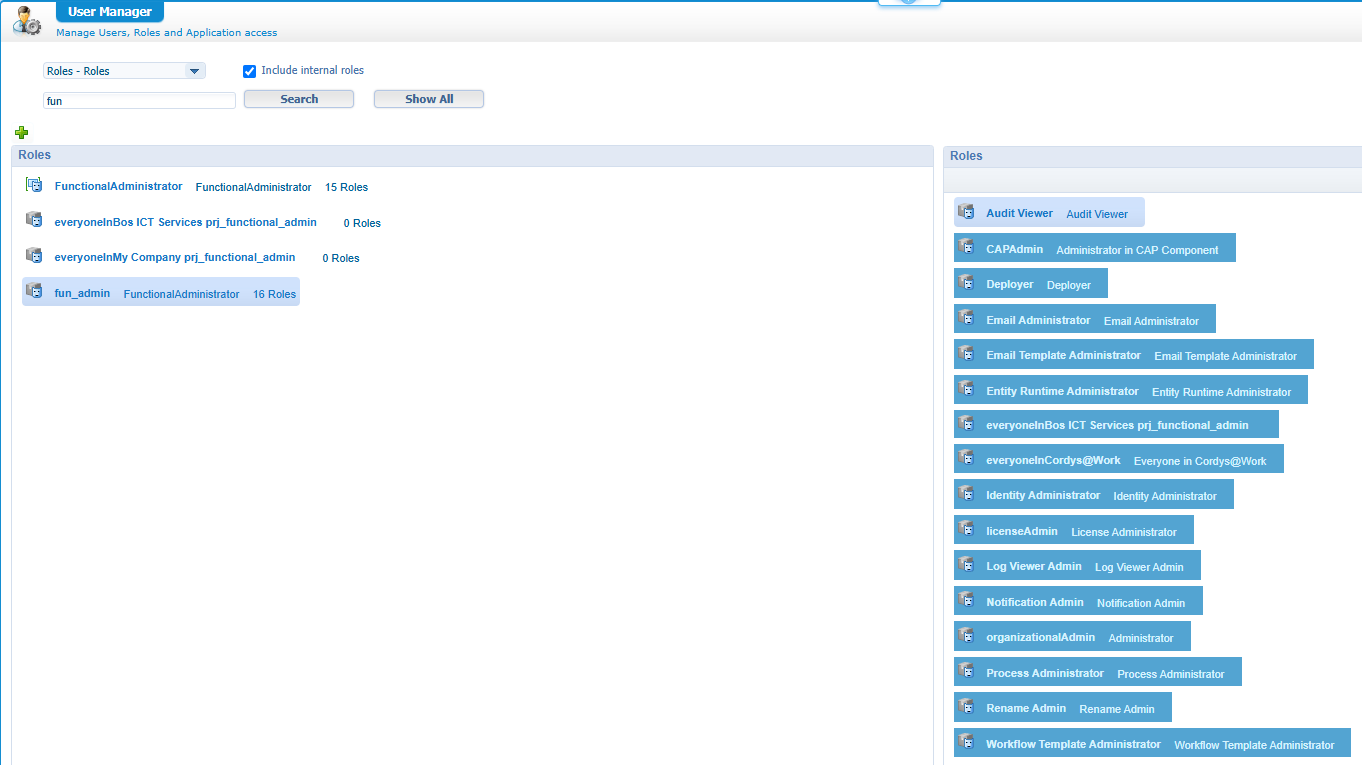
Task: Open the Email Template Administrator role
Action: coord(1063,355)
